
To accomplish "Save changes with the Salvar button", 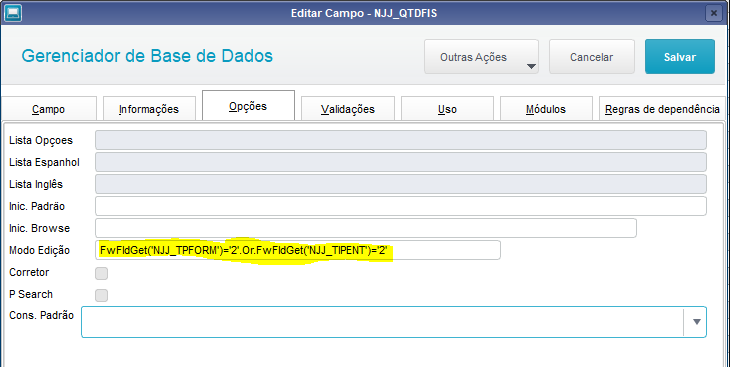I will tap(680, 57).
